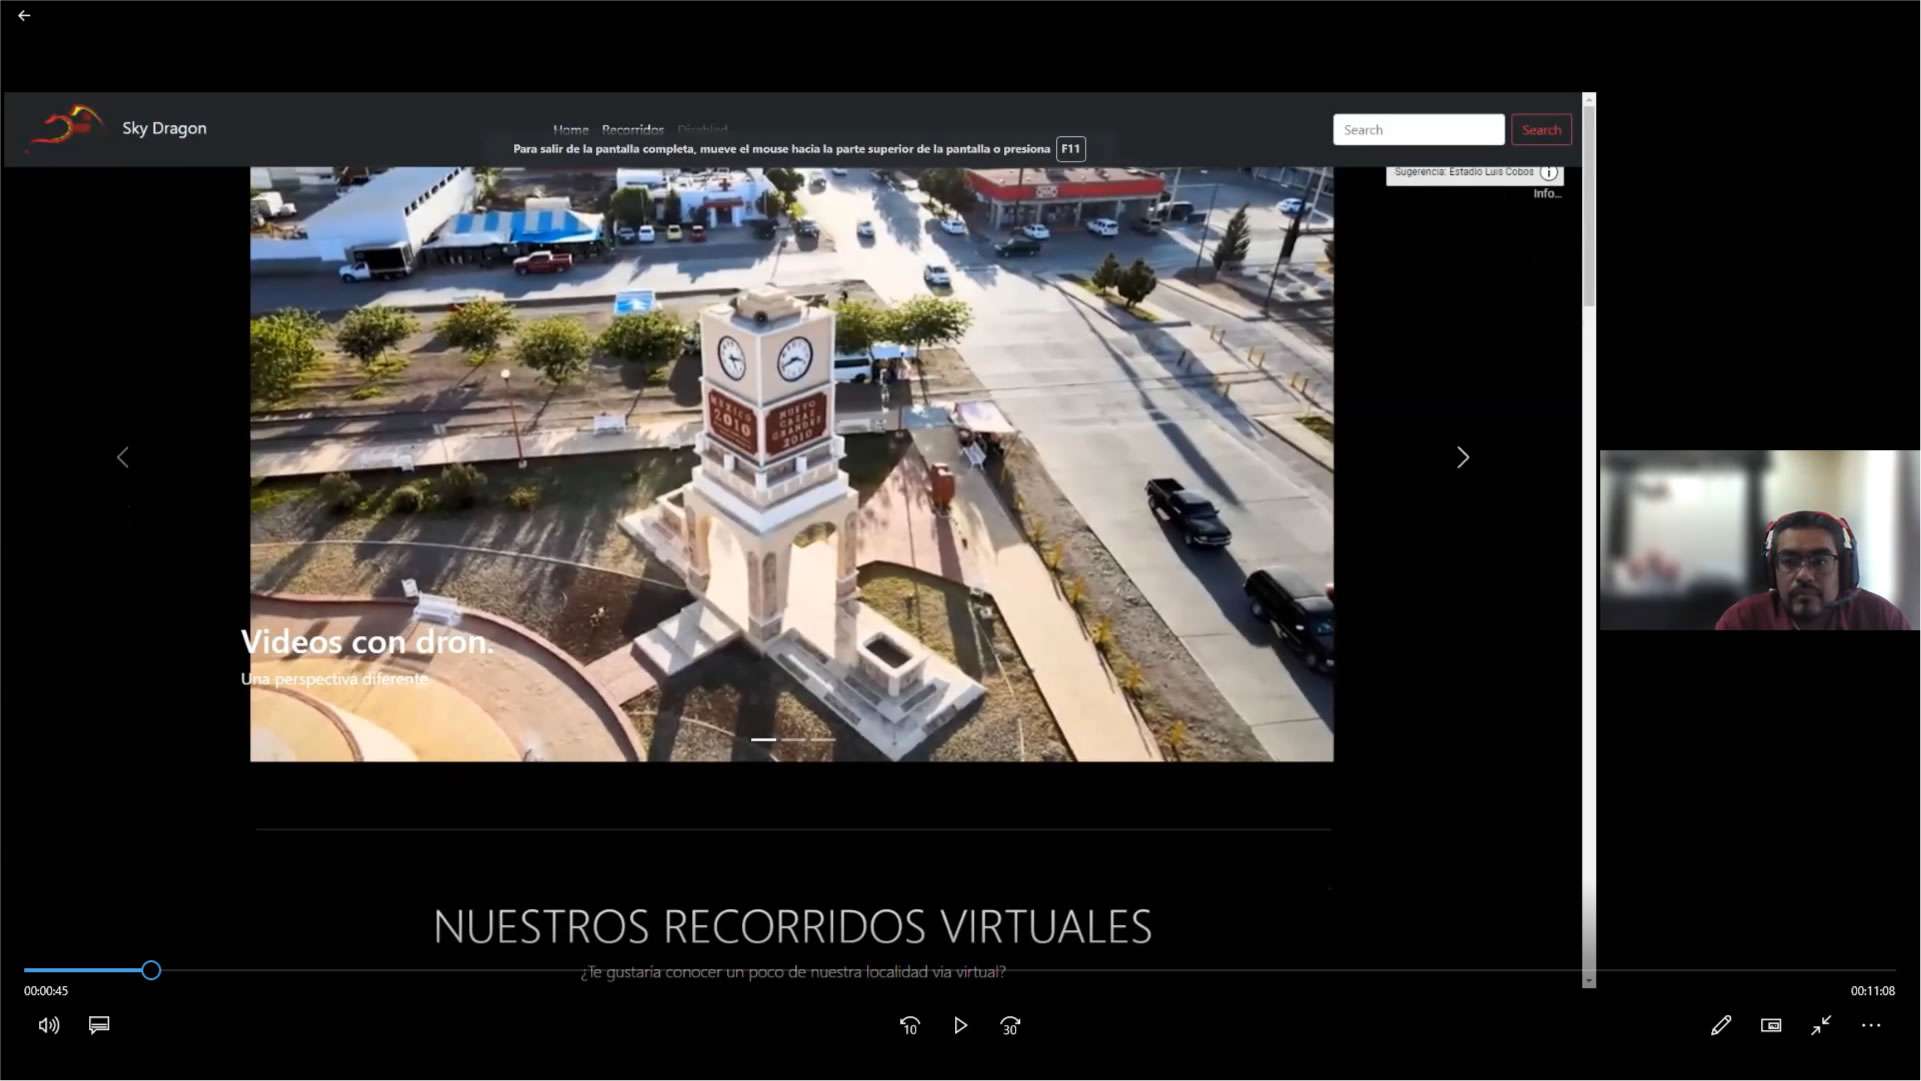
Task: Go to previous carousel slide arrow
Action: coord(123,458)
